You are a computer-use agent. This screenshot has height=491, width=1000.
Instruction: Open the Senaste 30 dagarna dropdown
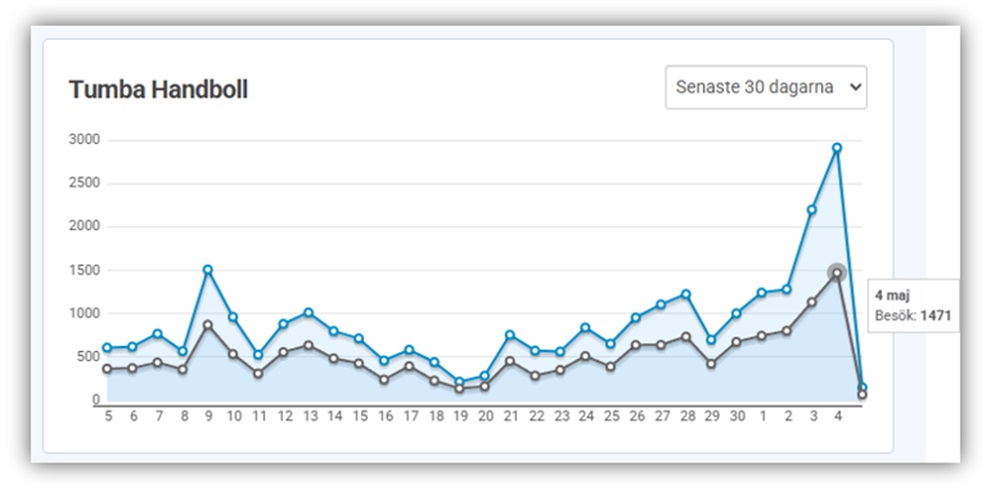click(766, 87)
